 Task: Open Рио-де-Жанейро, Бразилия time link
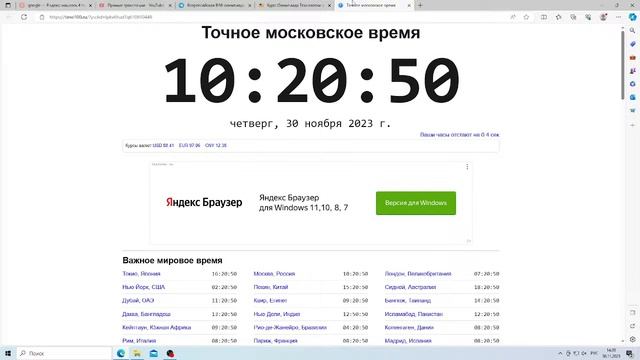(290, 327)
